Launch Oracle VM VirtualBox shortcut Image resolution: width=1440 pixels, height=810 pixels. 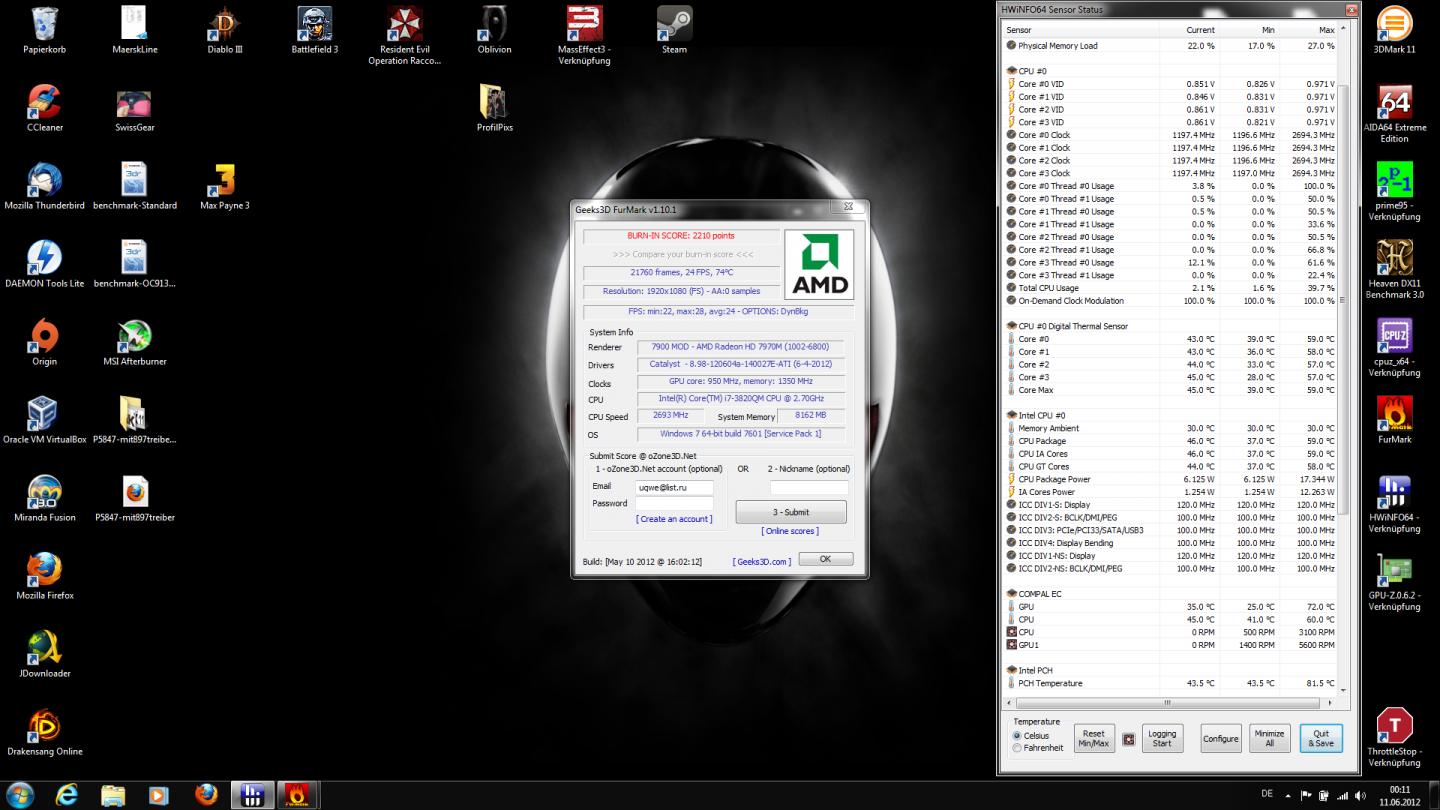45,420
